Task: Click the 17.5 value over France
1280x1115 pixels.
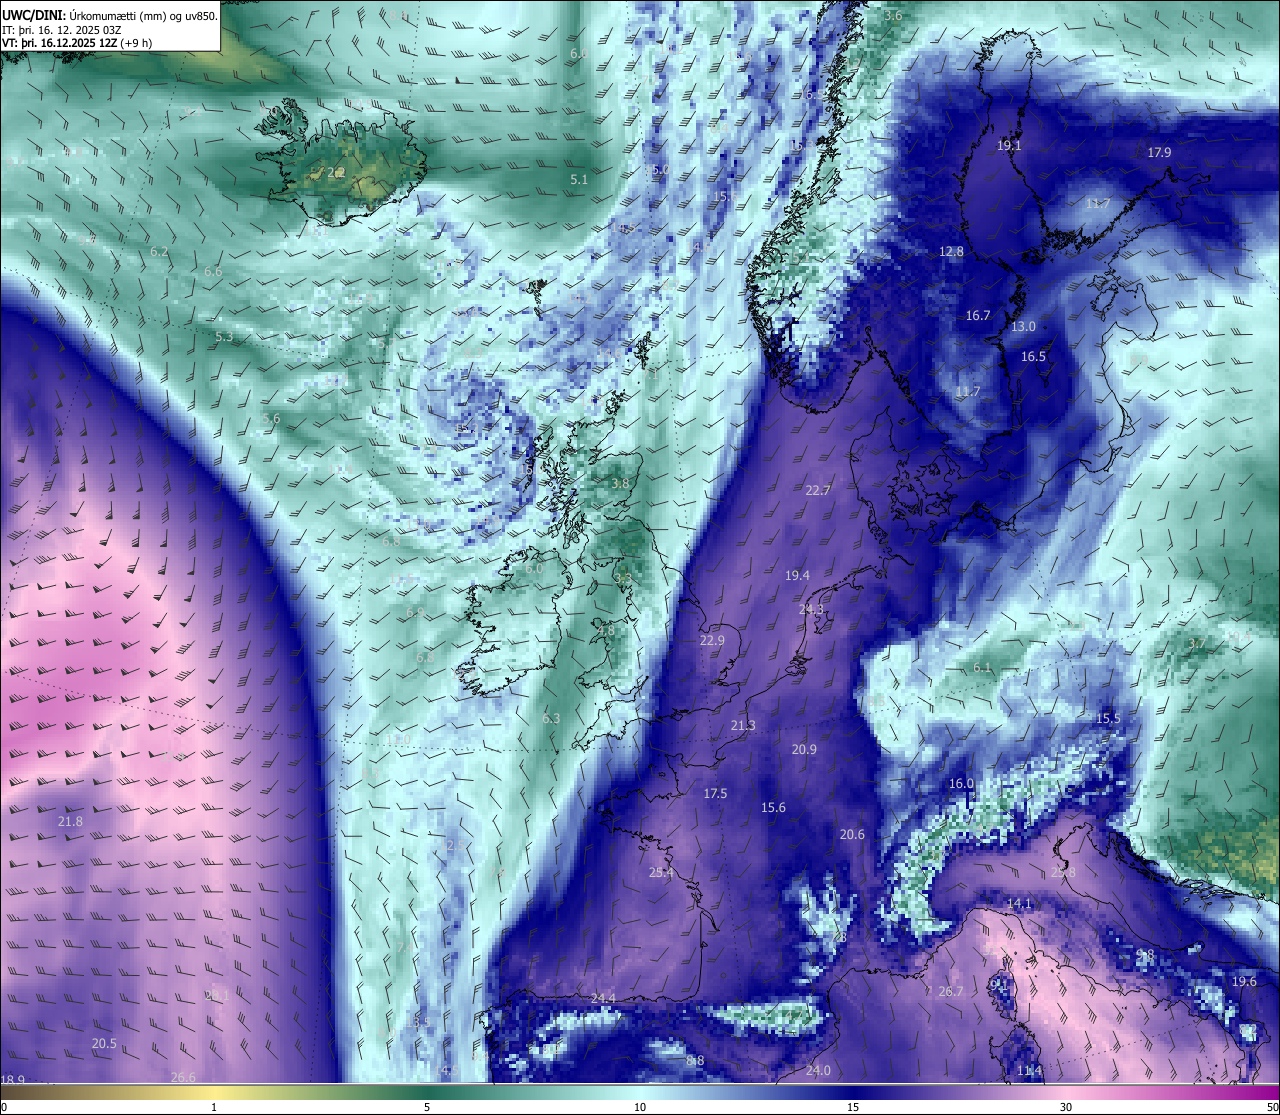Action: pos(715,794)
